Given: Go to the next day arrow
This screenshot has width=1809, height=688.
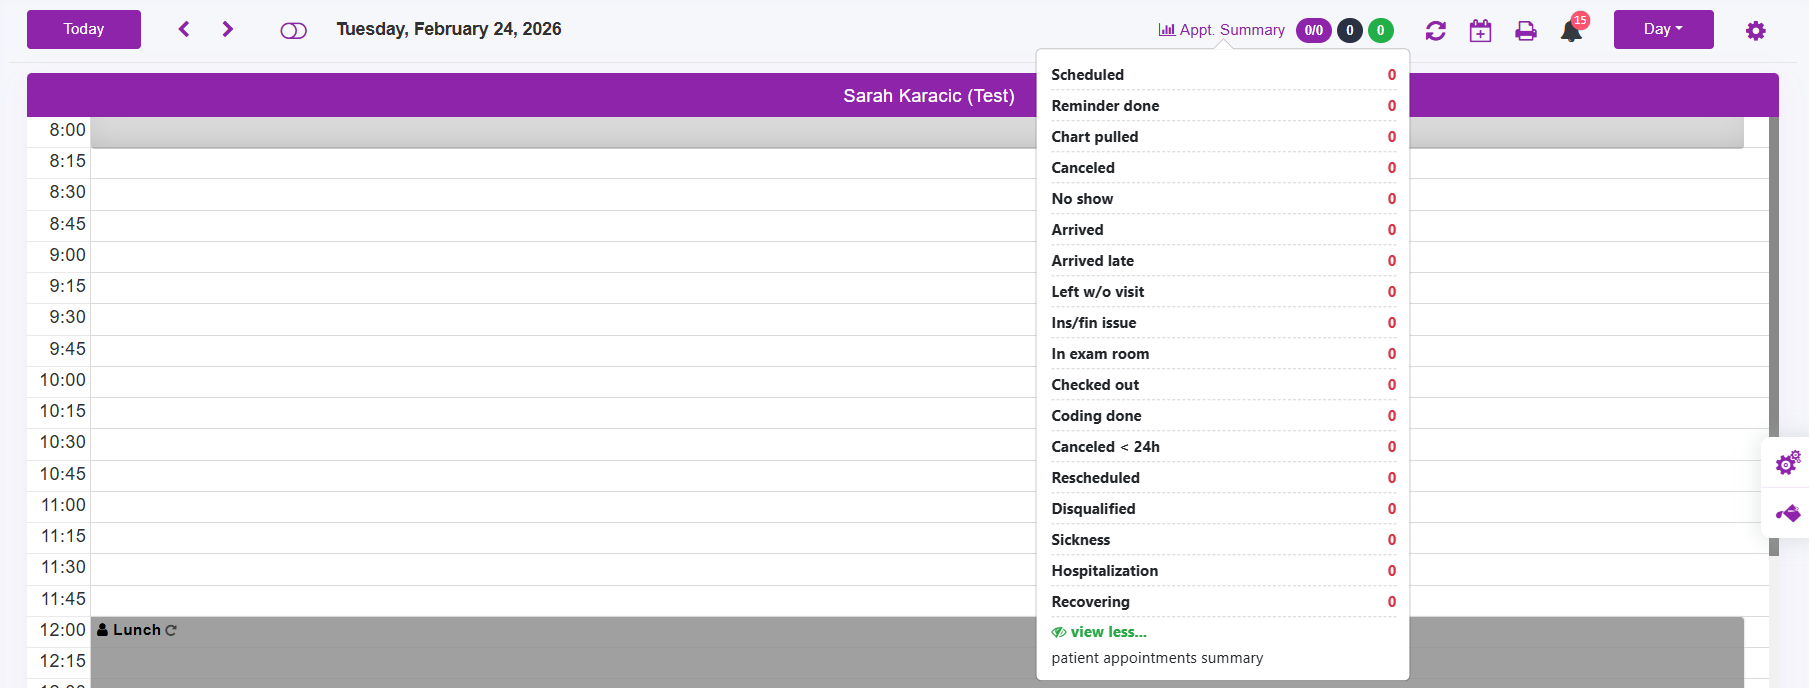Looking at the screenshot, I should [228, 29].
